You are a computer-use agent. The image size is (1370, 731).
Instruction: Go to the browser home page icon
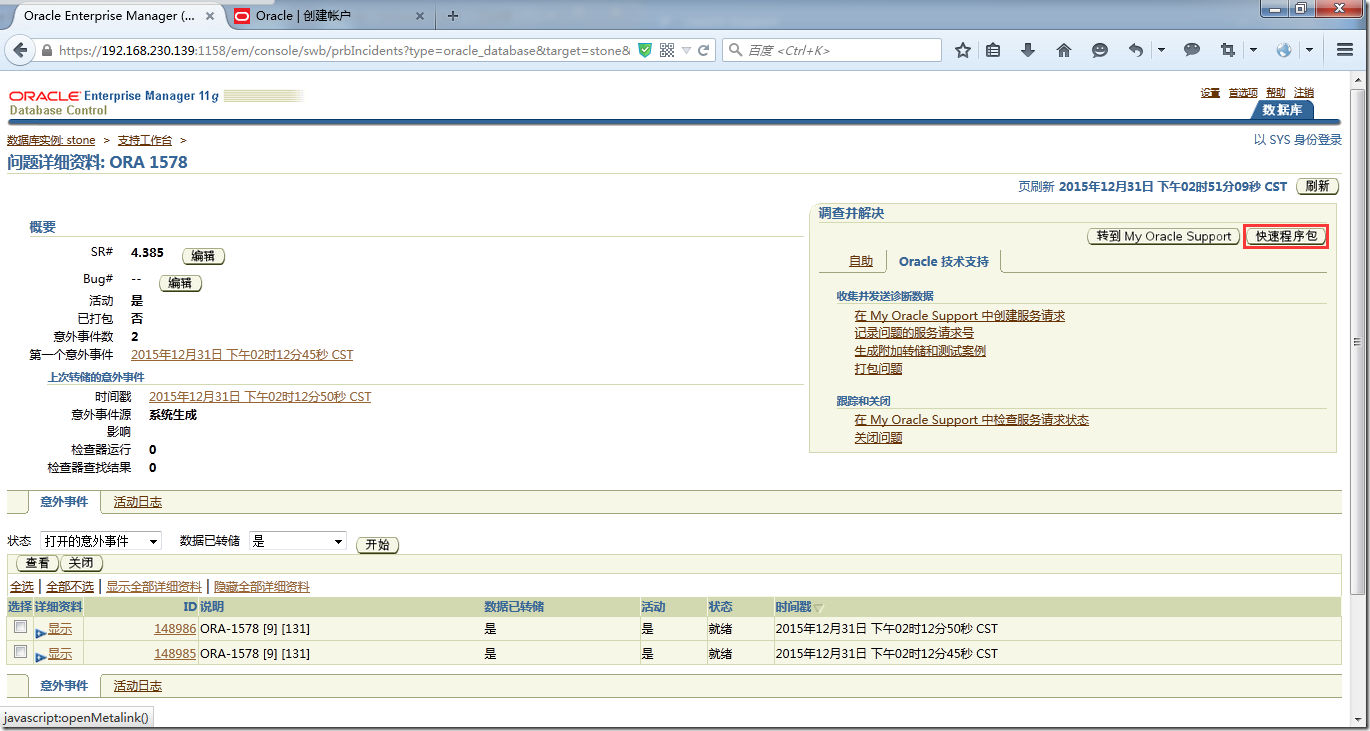point(1064,50)
